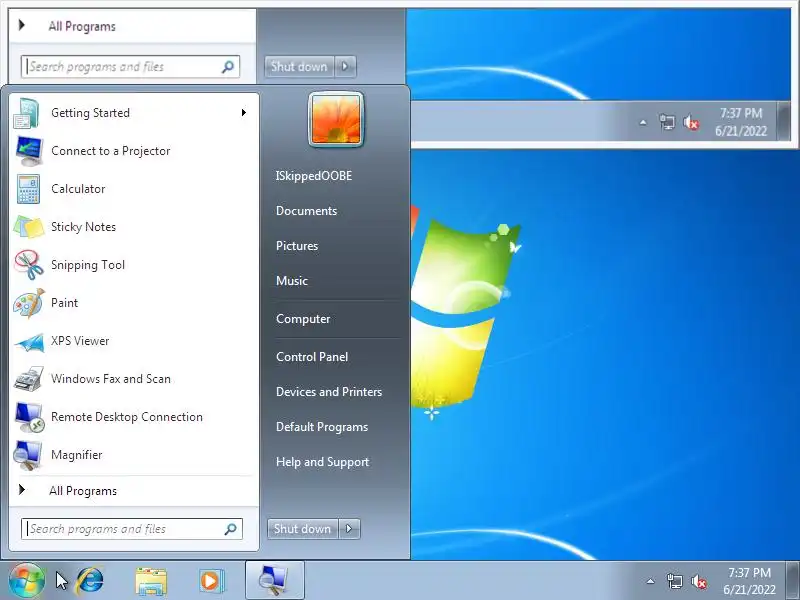Open the Music library
800x600 pixels.
292,281
